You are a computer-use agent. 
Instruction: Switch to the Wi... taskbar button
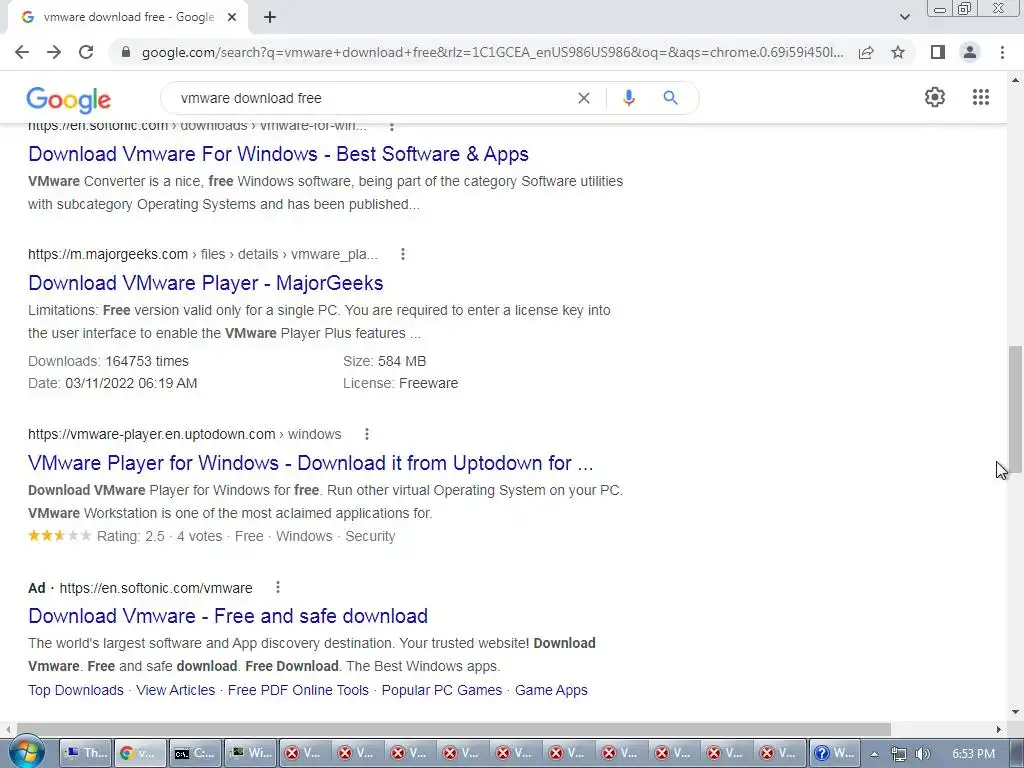[249, 753]
